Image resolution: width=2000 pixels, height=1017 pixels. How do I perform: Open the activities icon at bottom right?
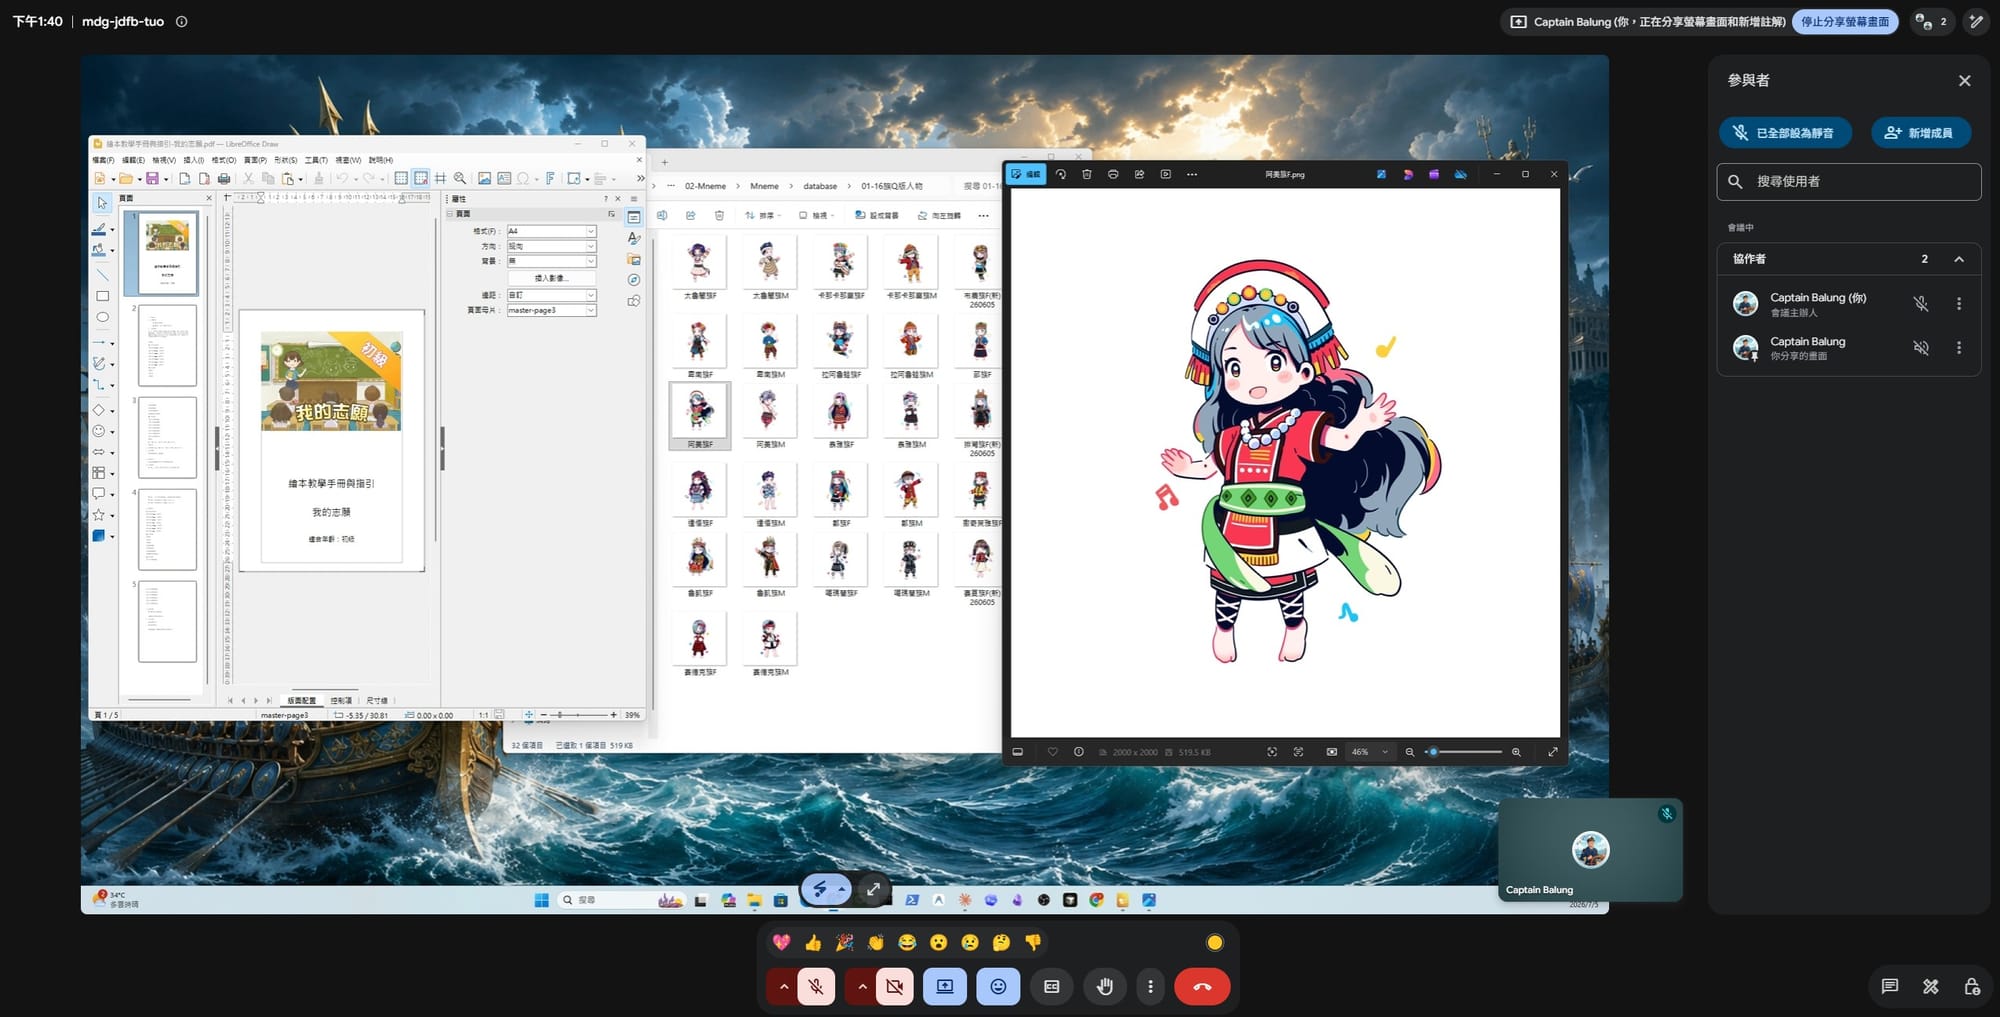(1931, 987)
